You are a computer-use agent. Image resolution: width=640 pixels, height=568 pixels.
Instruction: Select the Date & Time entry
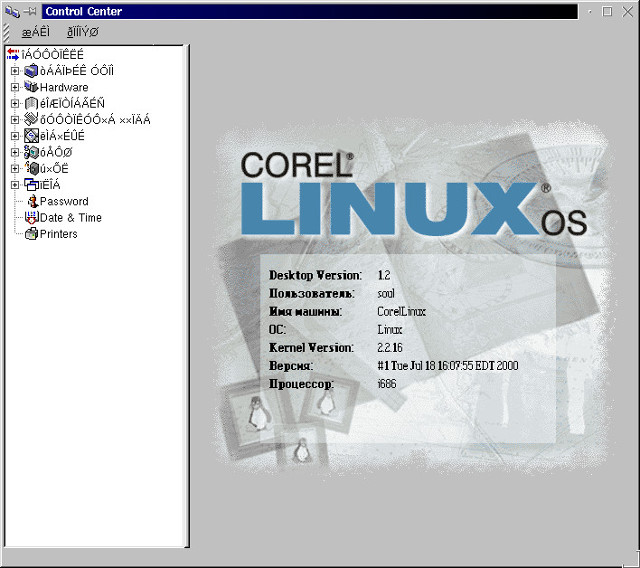pyautogui.click(x=71, y=218)
